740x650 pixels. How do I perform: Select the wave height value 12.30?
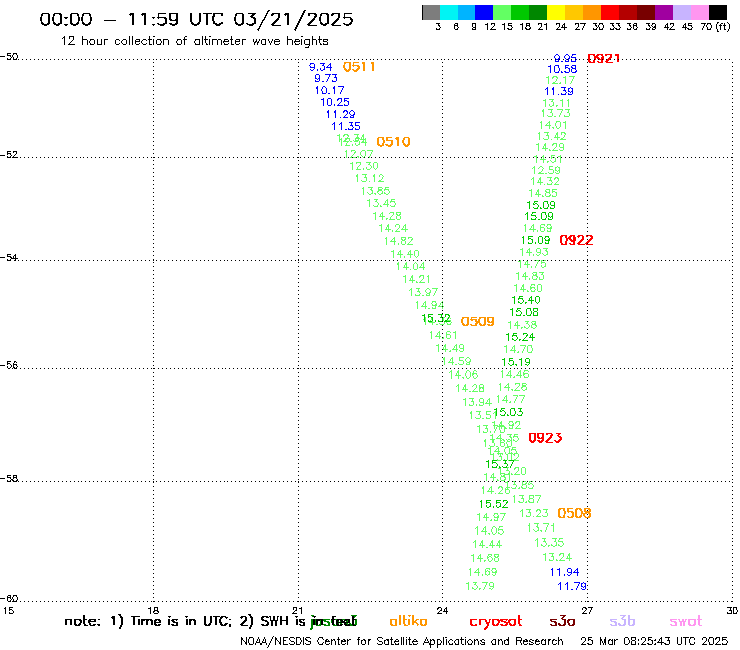coord(364,166)
